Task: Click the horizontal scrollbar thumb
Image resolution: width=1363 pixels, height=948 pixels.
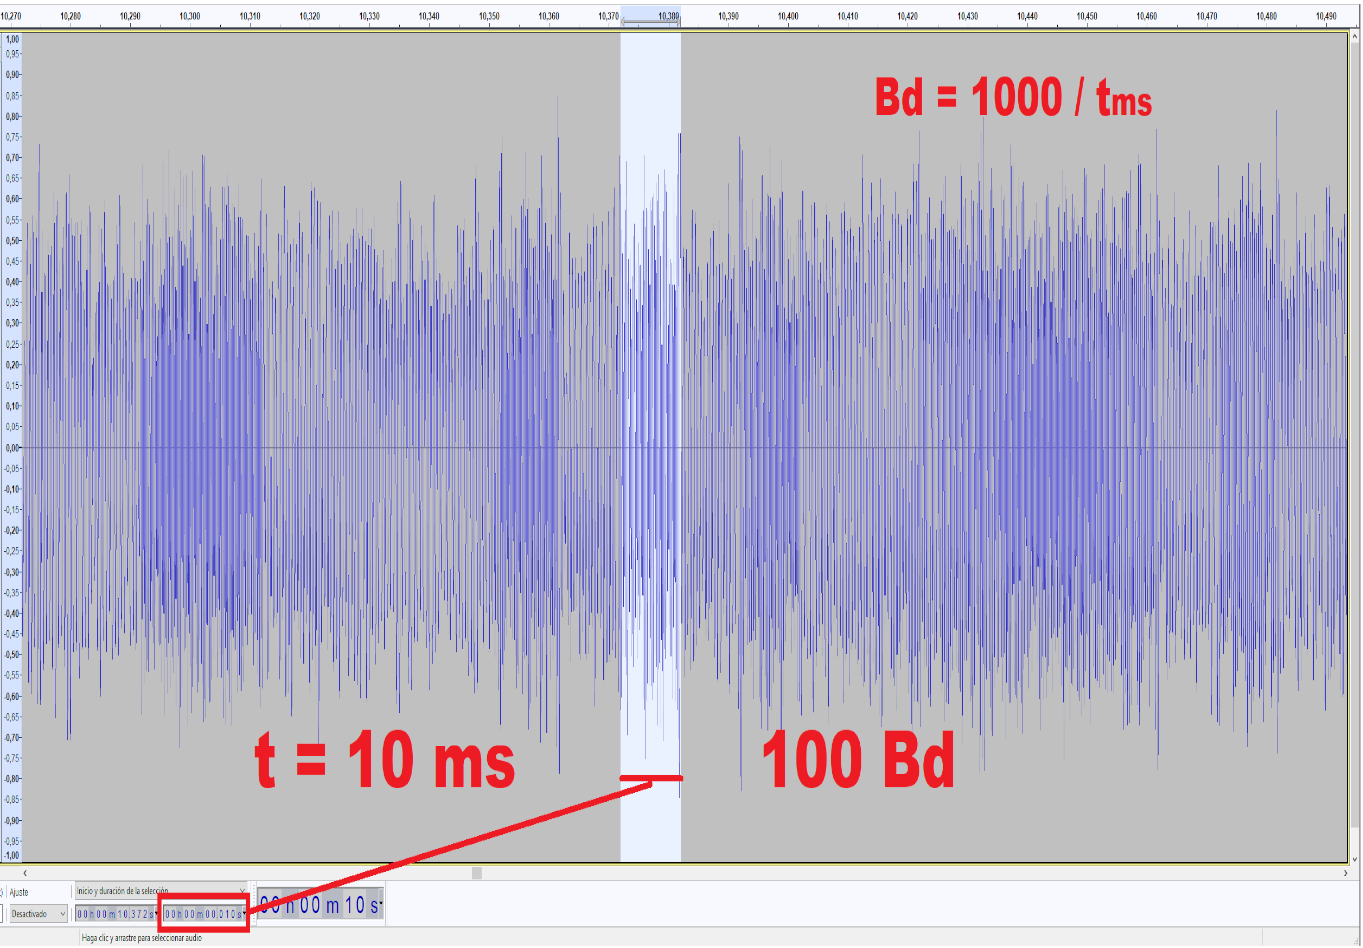Action: coord(477,873)
